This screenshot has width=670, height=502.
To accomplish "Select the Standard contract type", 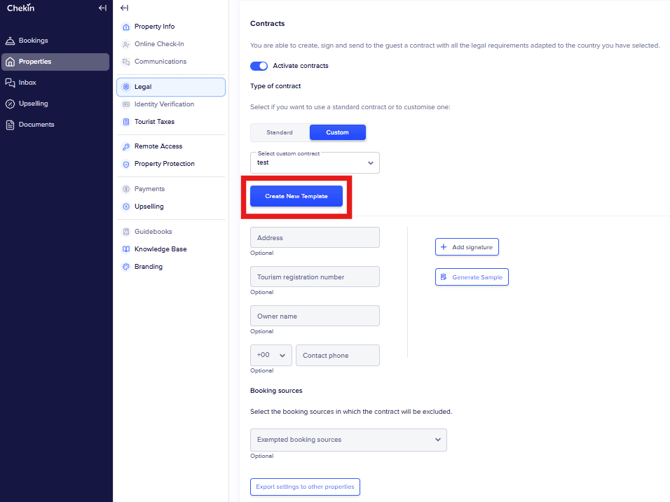I will 280,132.
